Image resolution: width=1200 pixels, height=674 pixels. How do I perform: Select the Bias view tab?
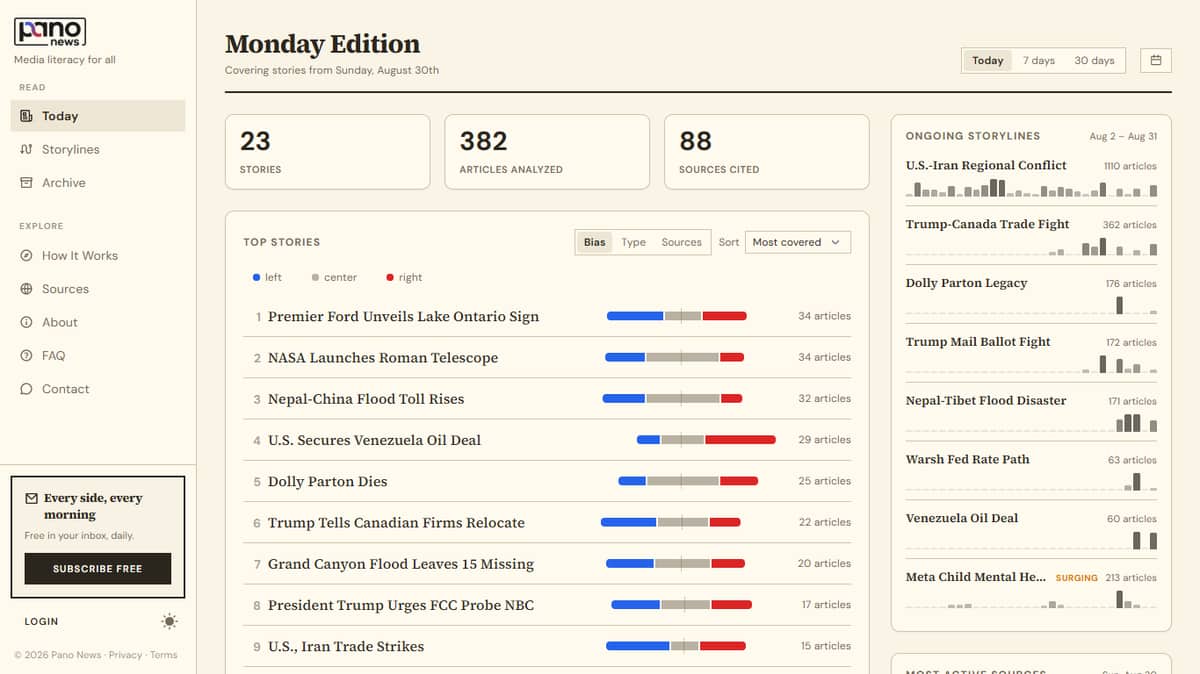(x=595, y=242)
